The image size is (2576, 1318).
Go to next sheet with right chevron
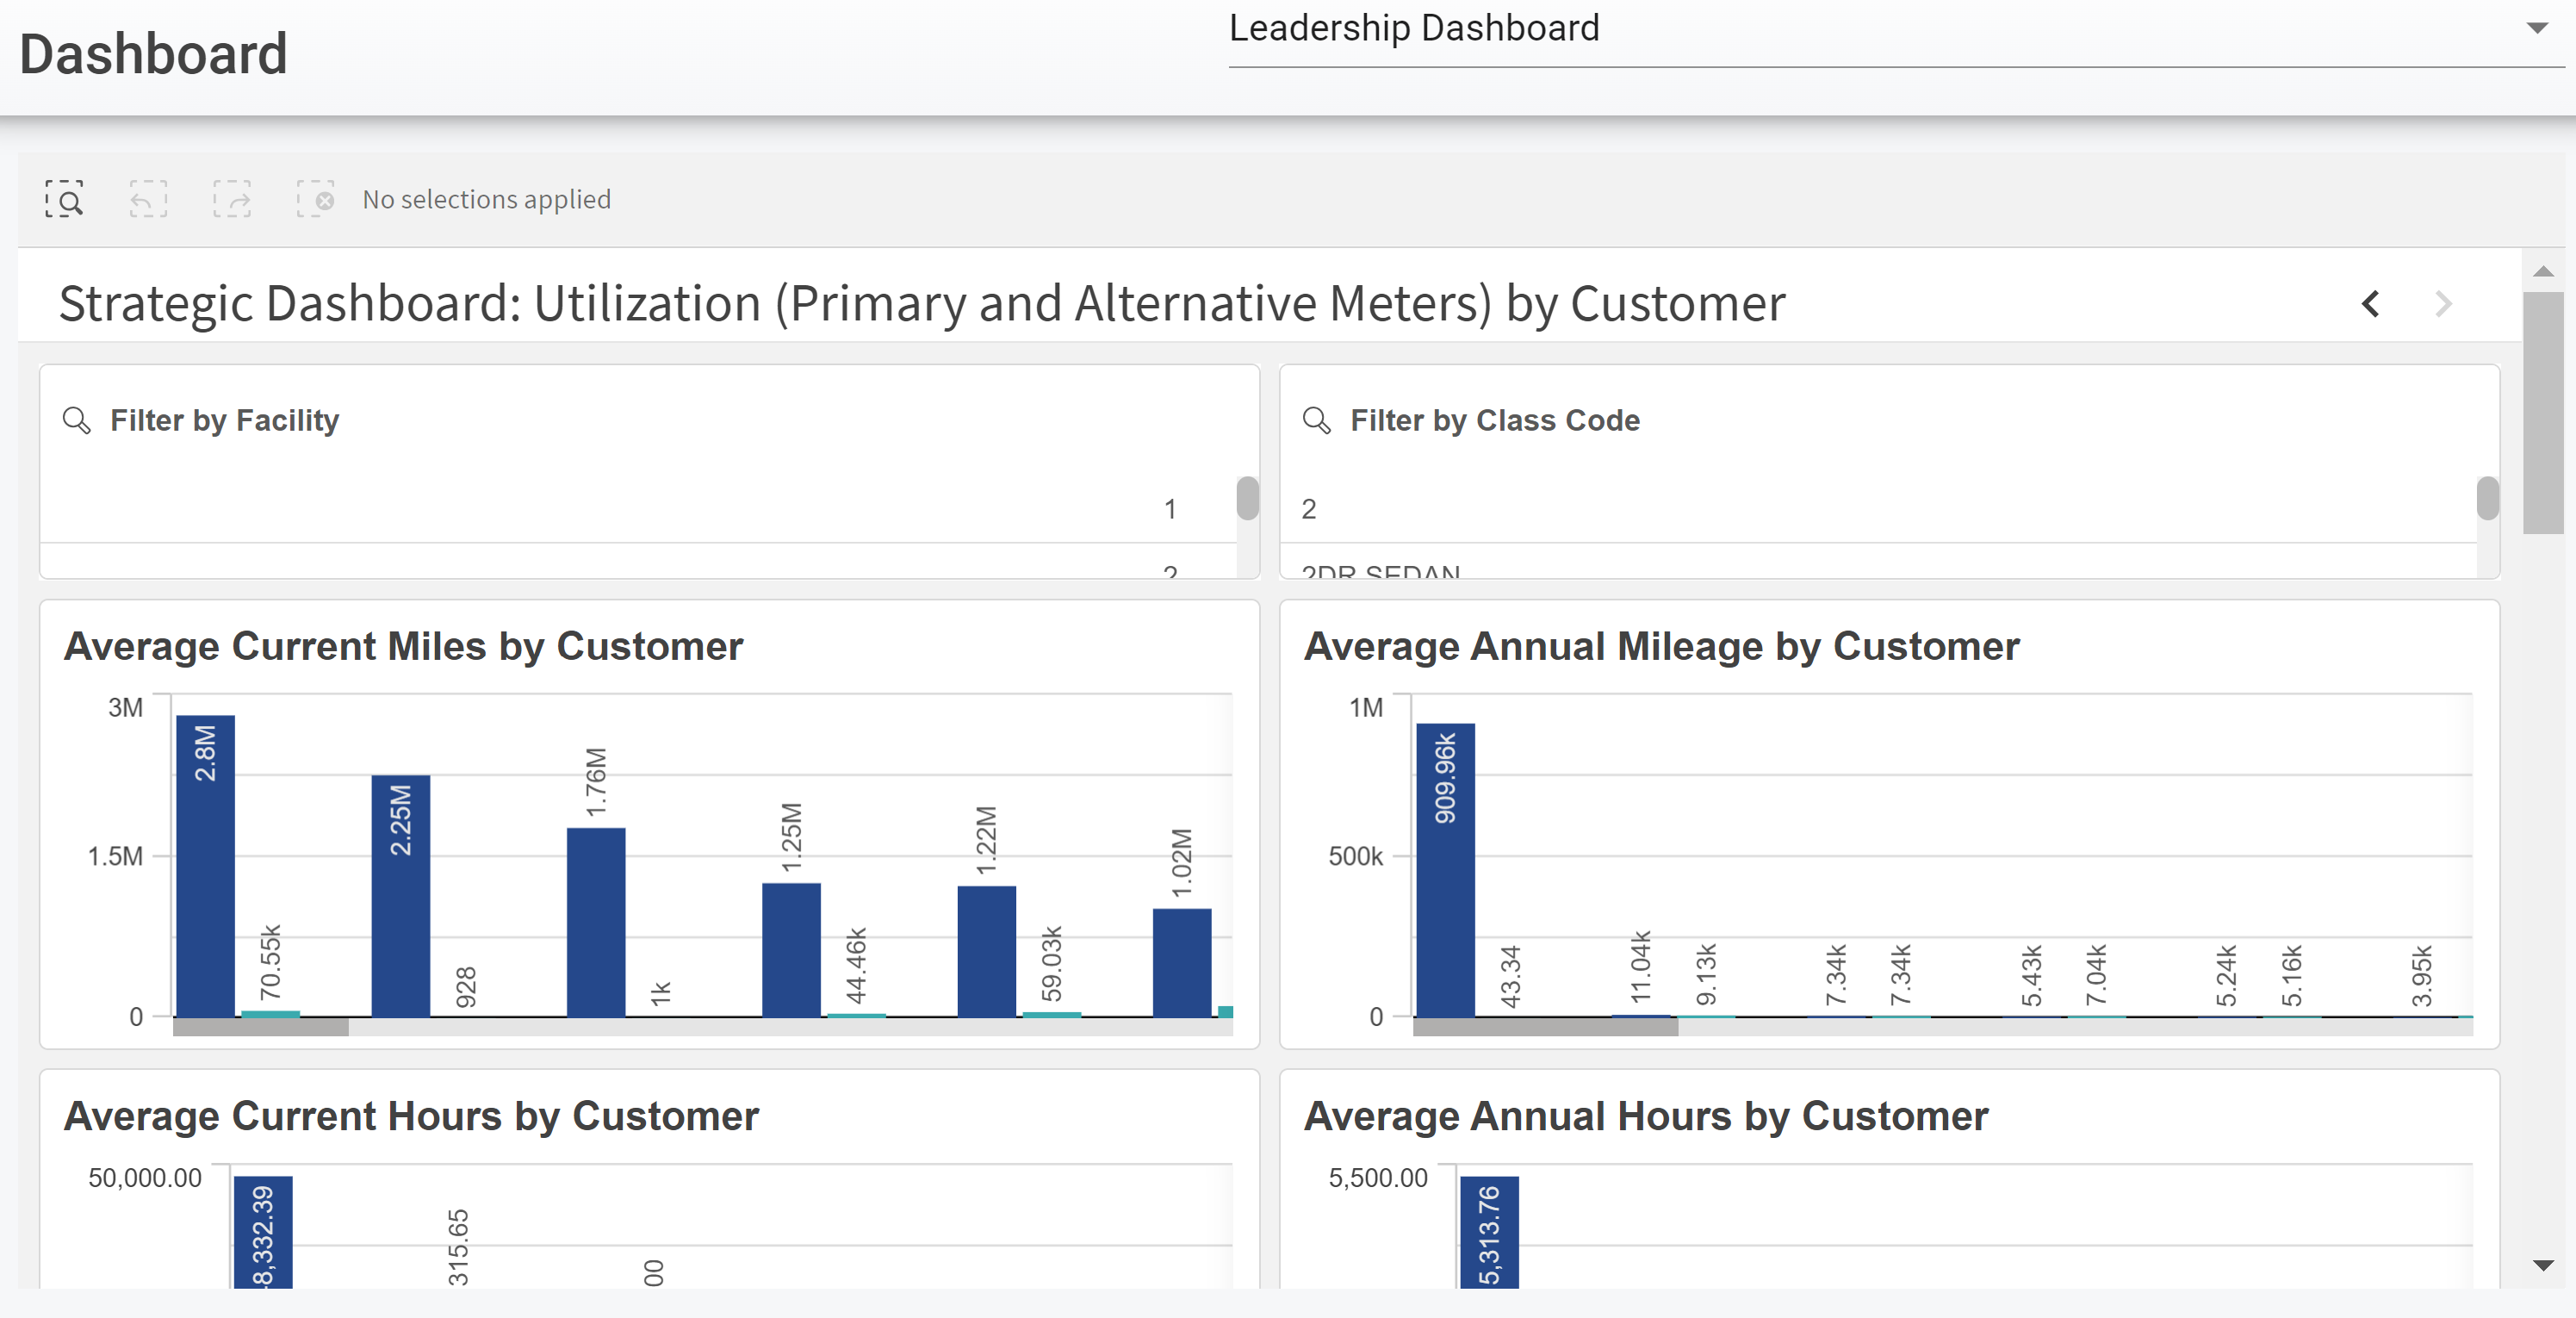(2443, 304)
